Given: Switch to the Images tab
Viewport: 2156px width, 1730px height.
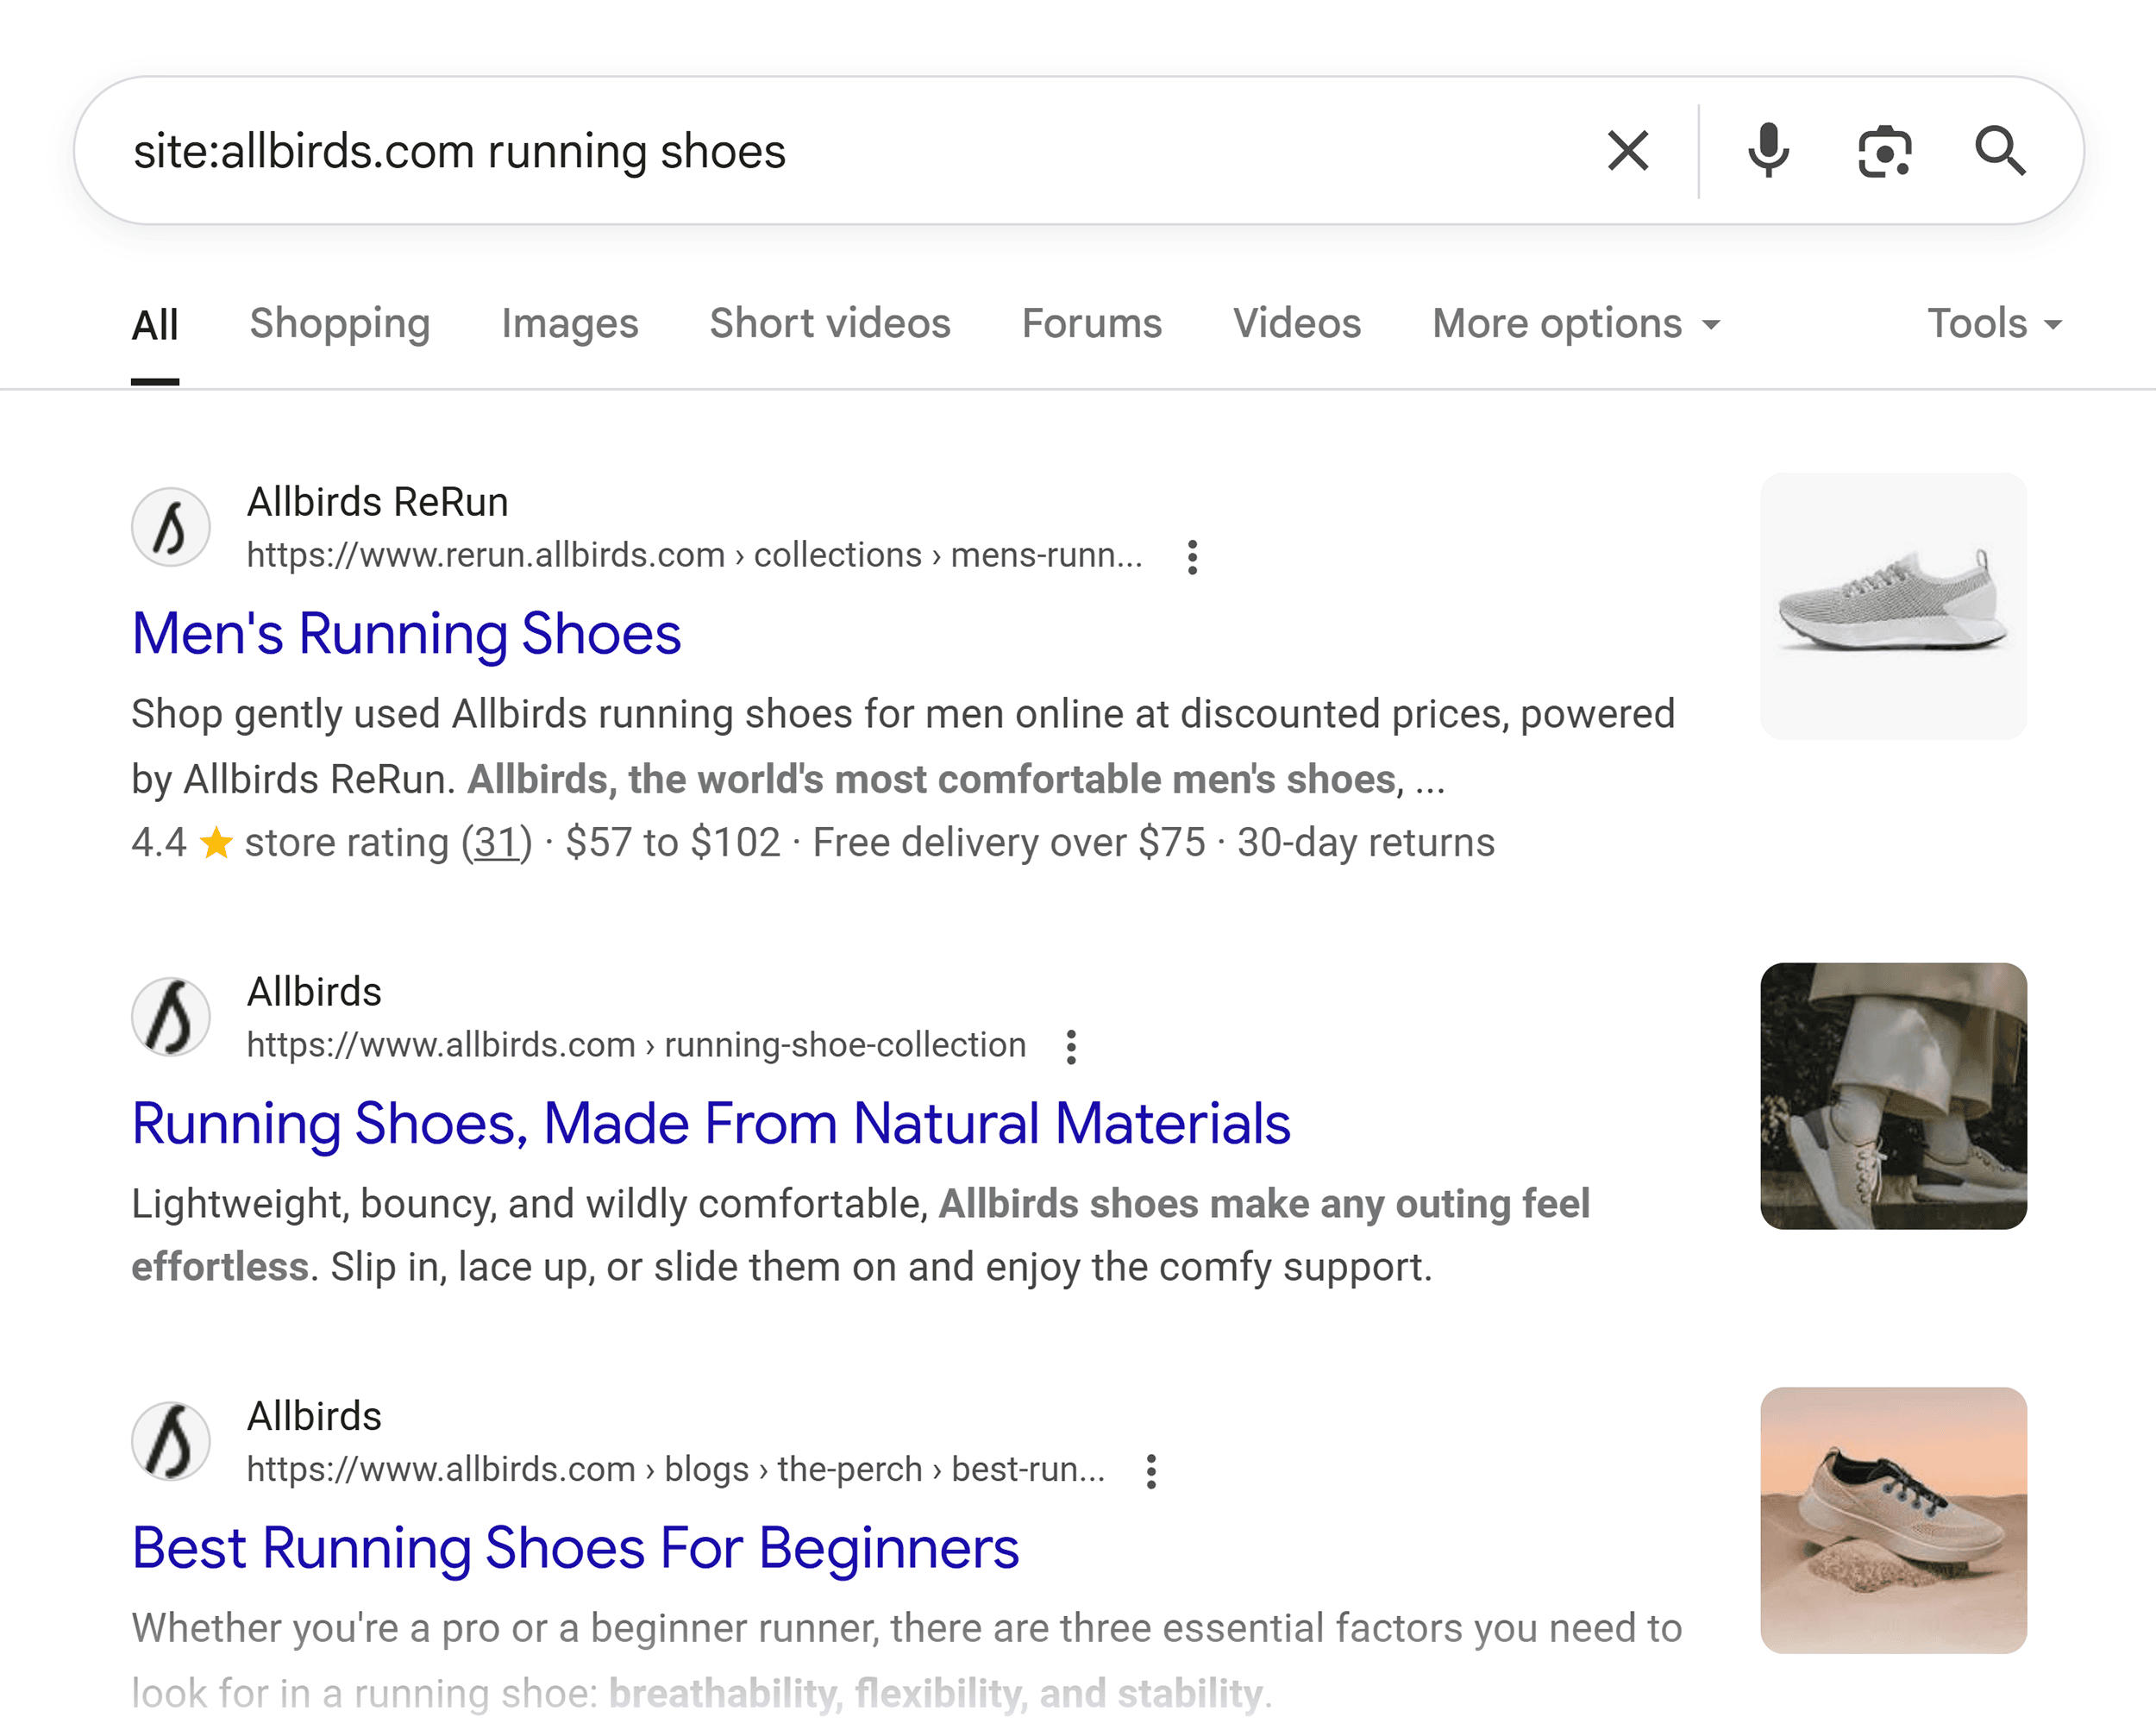Looking at the screenshot, I should 570,324.
